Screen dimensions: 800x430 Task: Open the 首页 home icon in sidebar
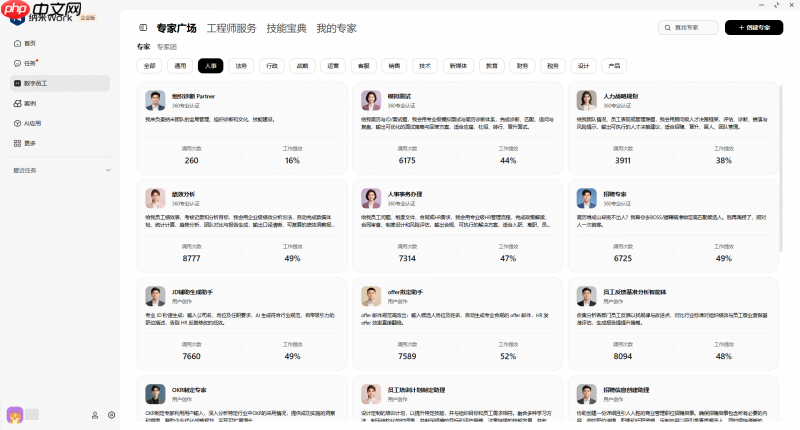[17, 43]
